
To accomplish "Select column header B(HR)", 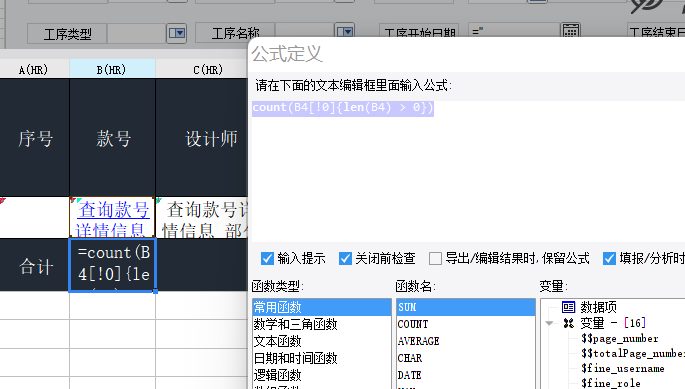I will [x=112, y=70].
